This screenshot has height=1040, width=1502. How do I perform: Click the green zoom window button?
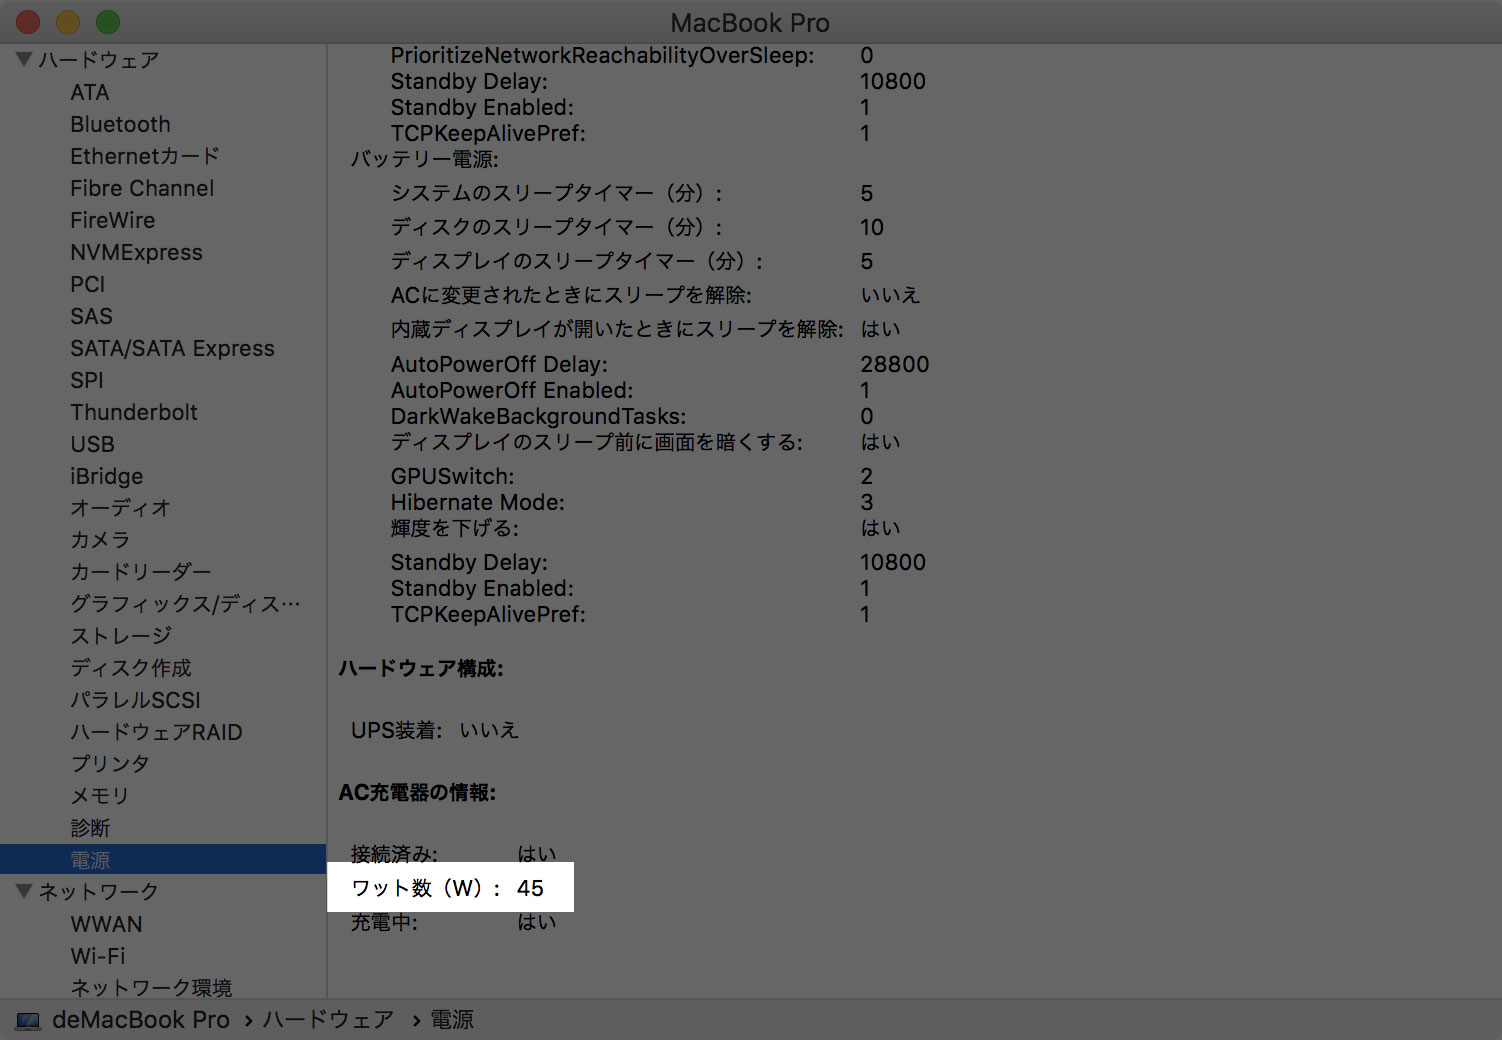point(108,21)
